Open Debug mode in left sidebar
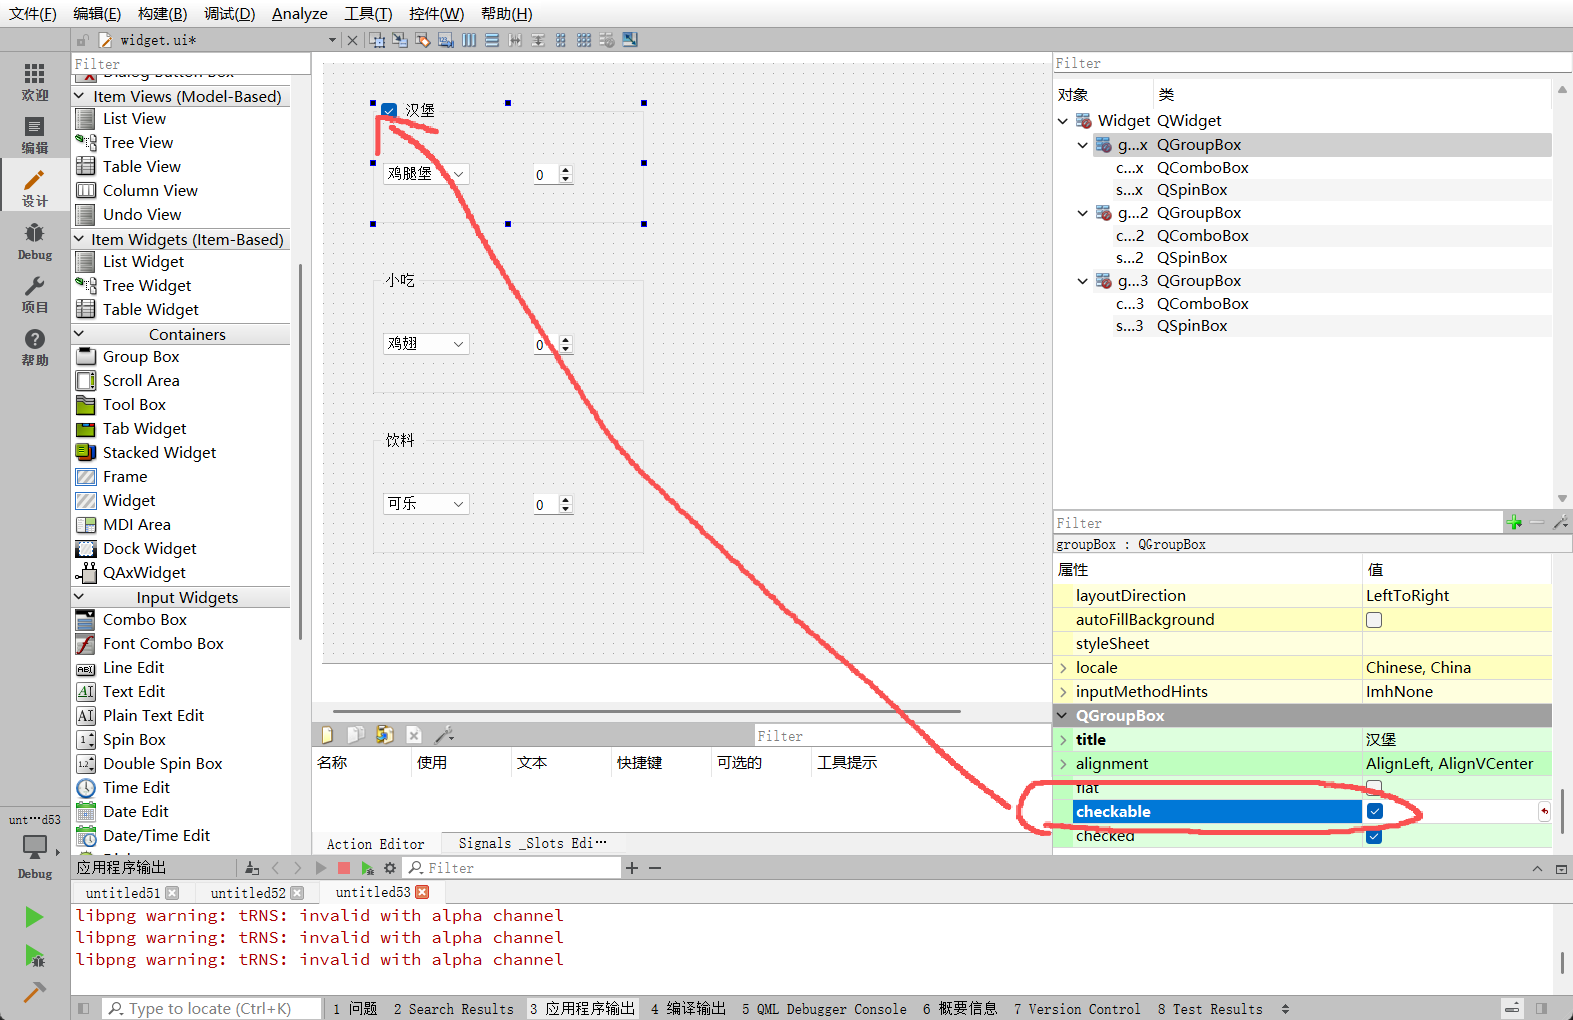The width and height of the screenshot is (1573, 1020). click(35, 241)
